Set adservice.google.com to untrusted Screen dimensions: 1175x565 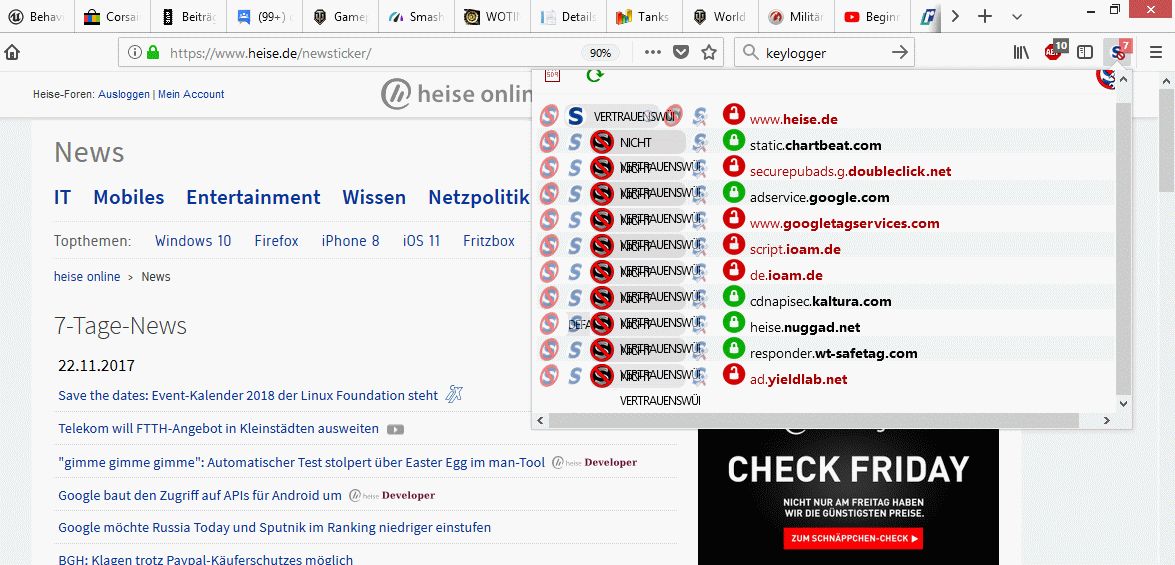[x=601, y=194]
